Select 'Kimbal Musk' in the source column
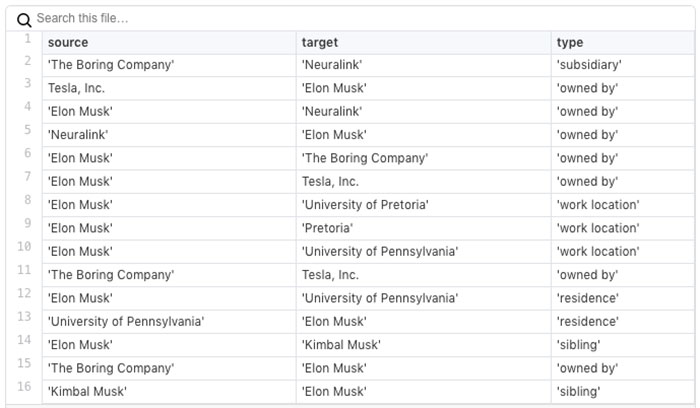This screenshot has width=700, height=408. (87, 392)
